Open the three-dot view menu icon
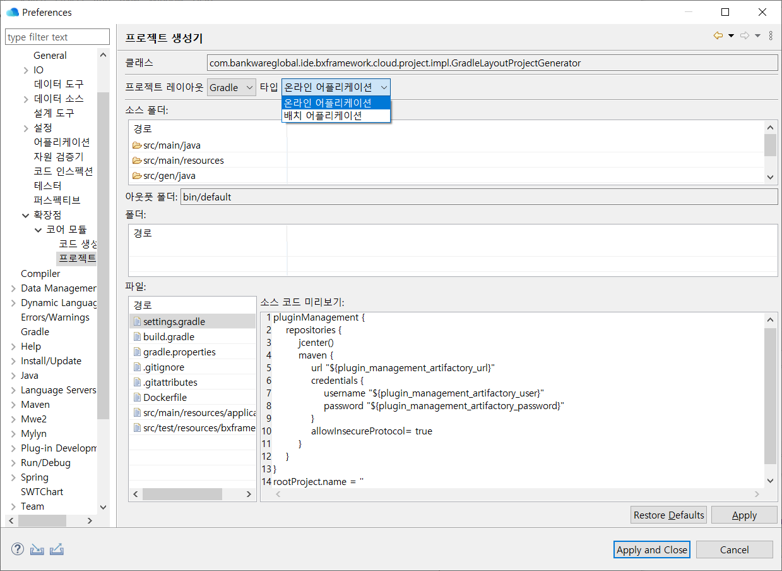Screen dimensions: 782x571 coord(771,36)
